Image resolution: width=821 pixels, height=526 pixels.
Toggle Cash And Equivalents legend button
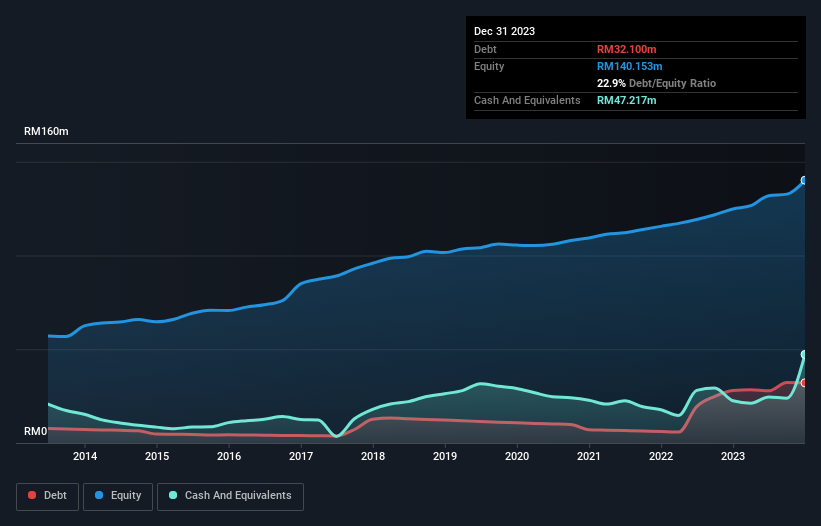230,496
